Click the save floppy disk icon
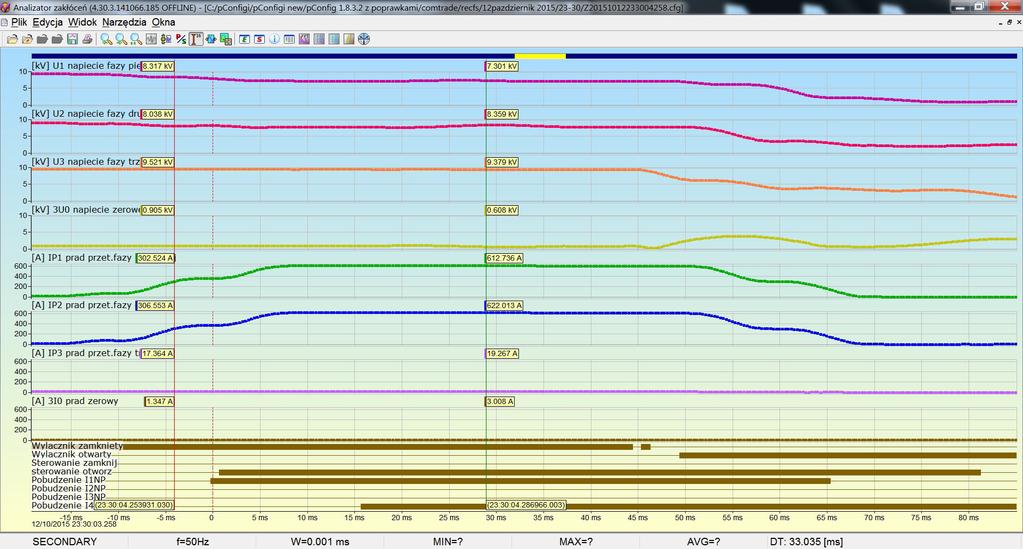 point(72,39)
